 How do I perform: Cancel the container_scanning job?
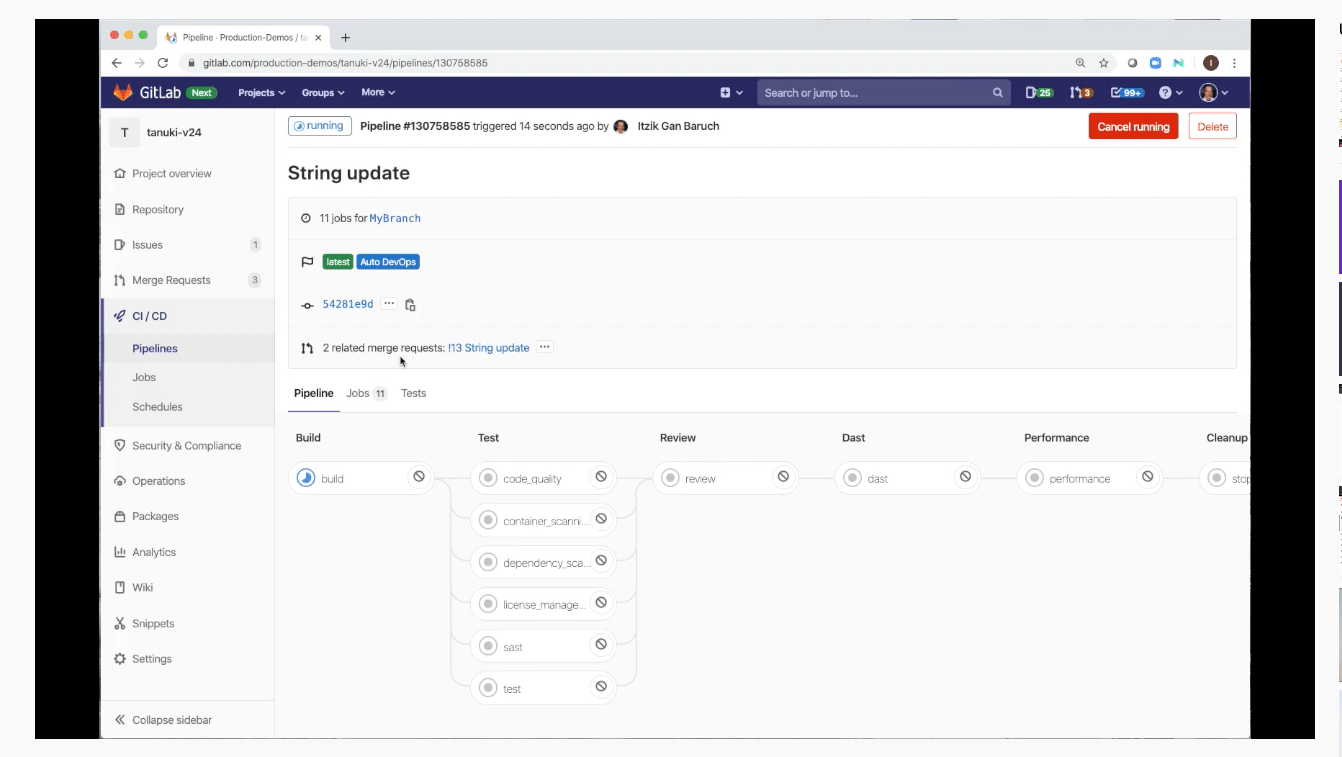[x=601, y=518]
